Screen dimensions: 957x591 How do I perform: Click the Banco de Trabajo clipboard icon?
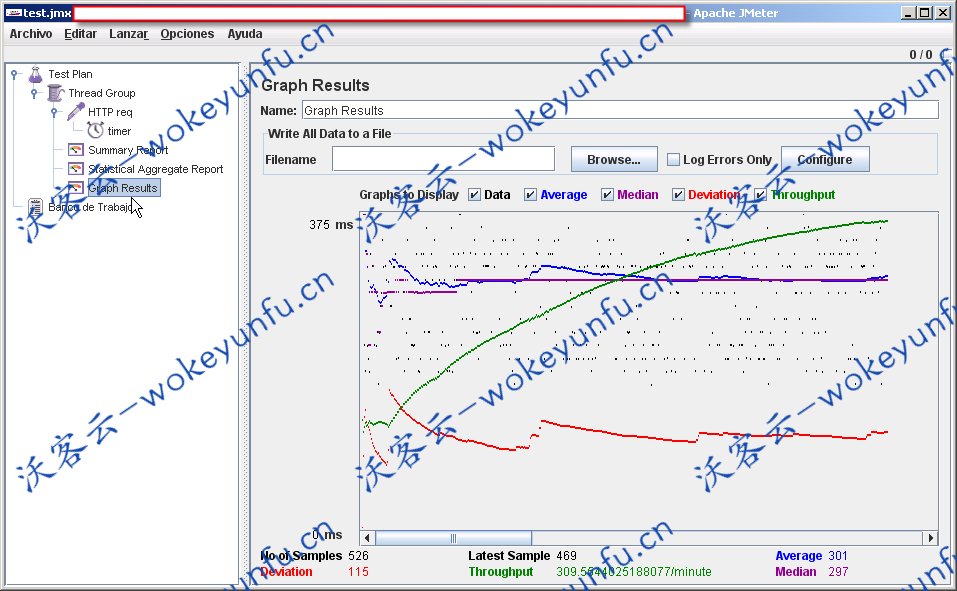(x=35, y=207)
